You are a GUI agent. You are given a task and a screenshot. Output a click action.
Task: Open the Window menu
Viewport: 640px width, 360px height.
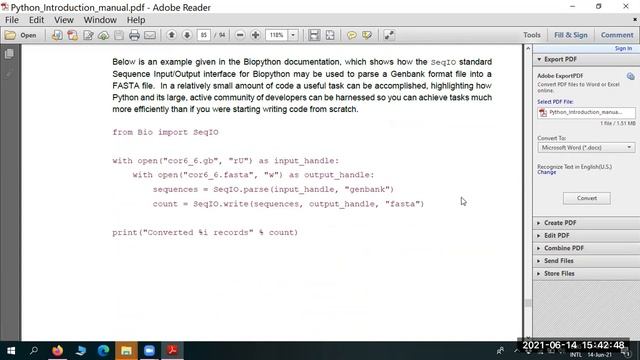(x=100, y=20)
